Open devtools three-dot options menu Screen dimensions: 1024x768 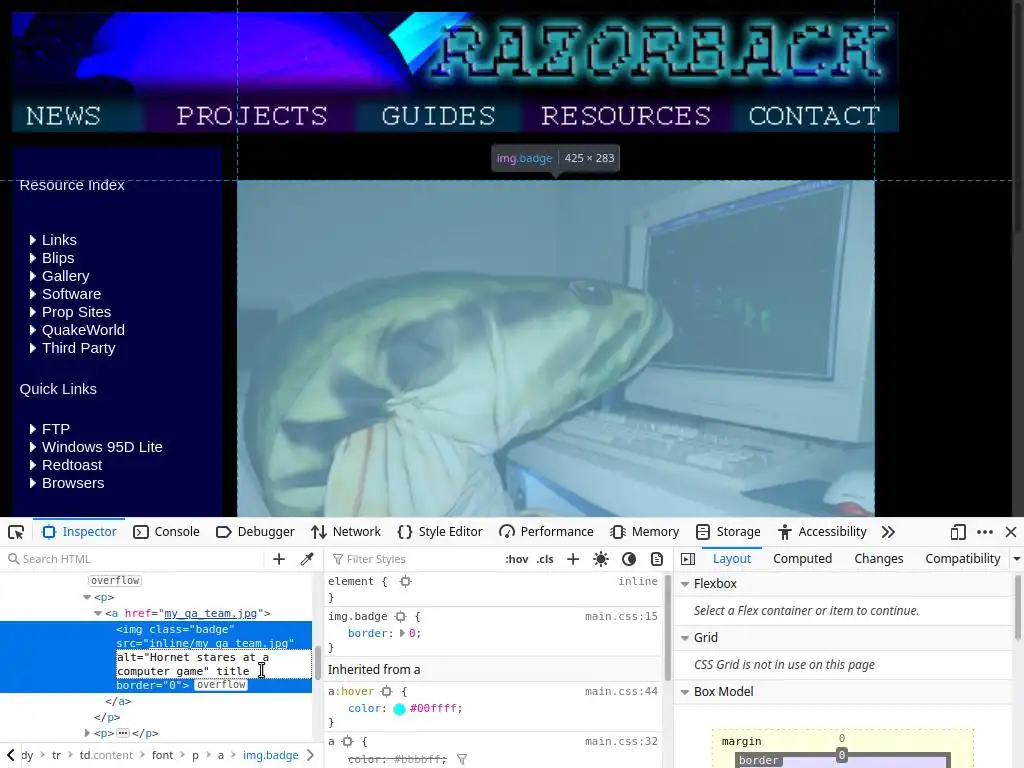tap(985, 532)
